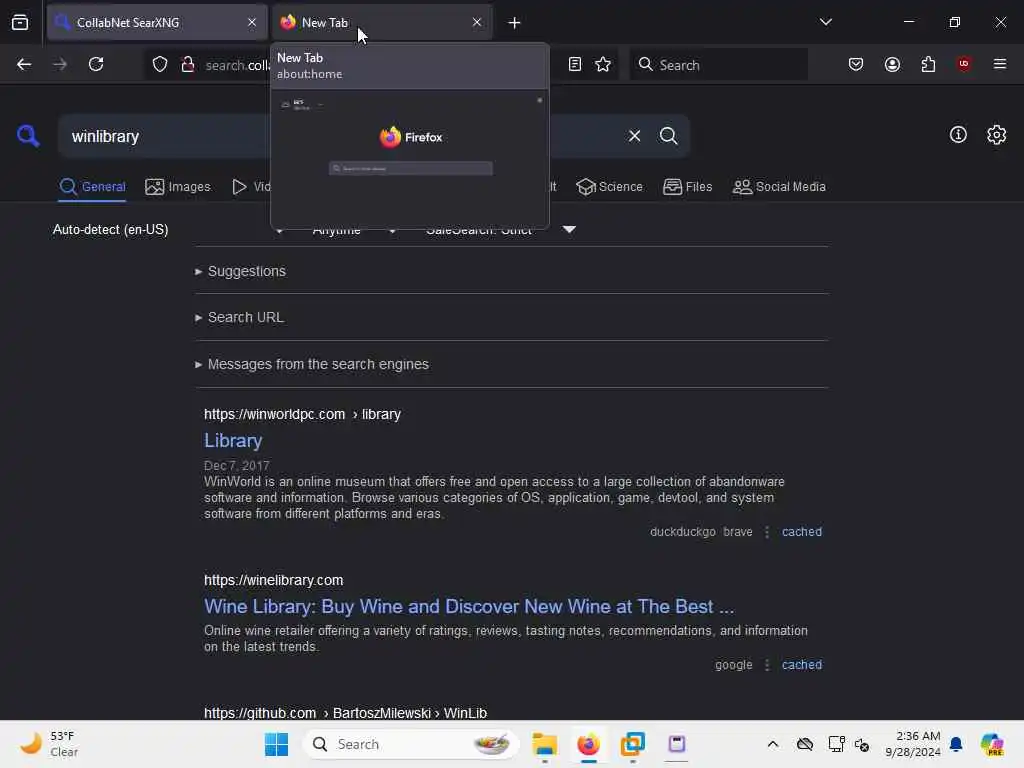
Task: Submit search with magnifier button
Action: (x=668, y=136)
